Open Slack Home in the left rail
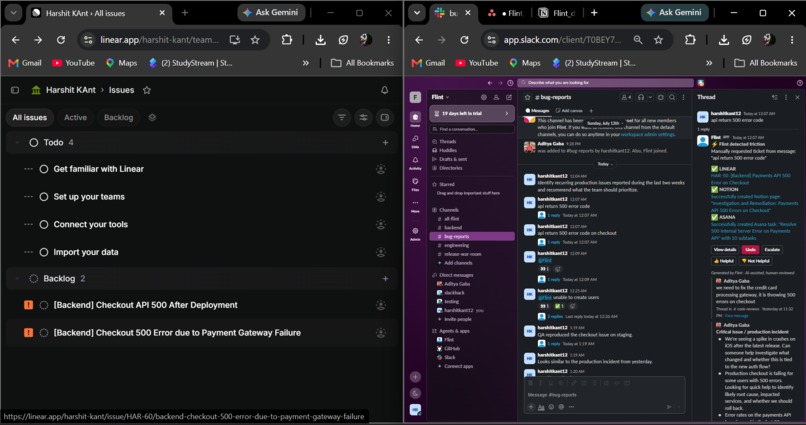 pyautogui.click(x=415, y=119)
